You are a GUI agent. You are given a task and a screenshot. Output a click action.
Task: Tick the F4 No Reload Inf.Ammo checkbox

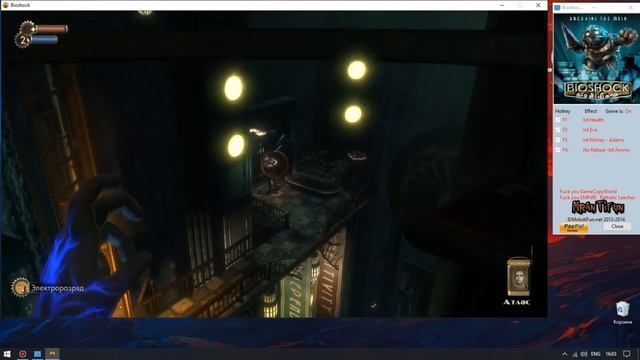tap(558, 150)
